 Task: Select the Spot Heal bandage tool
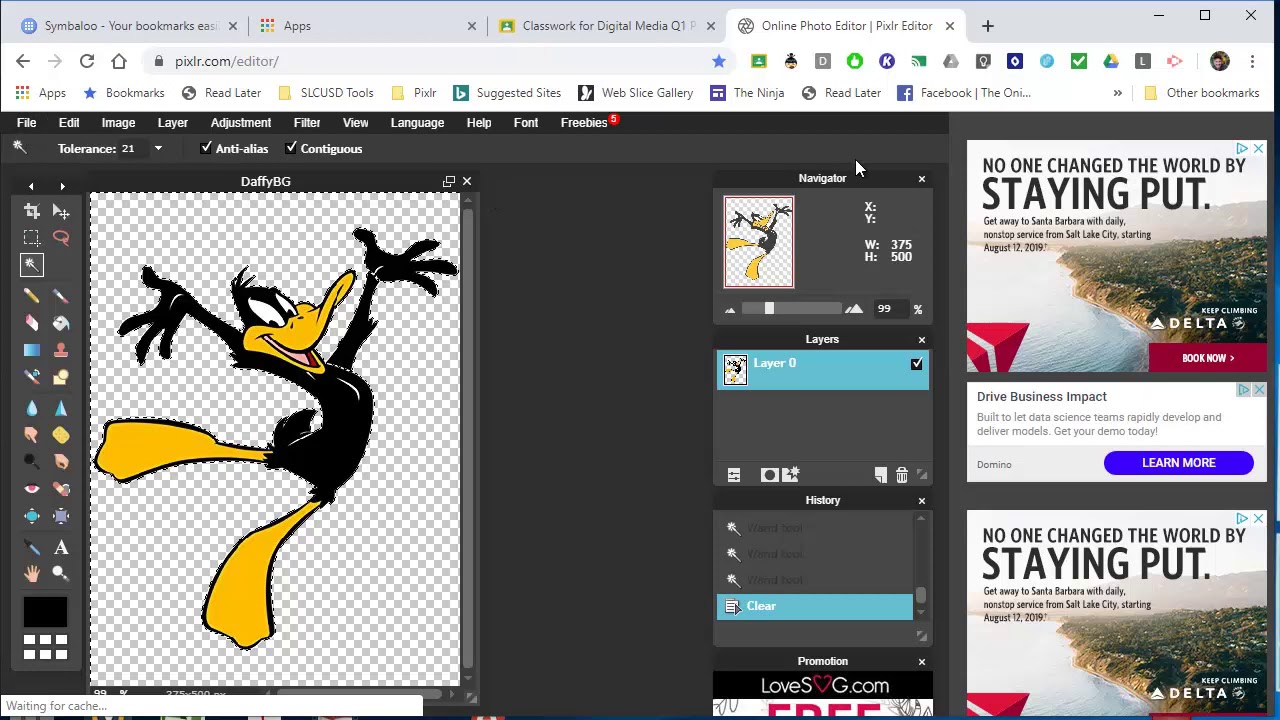(x=61, y=489)
